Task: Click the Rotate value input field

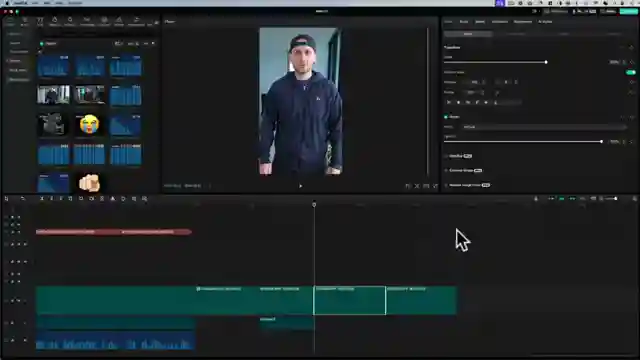Action: (x=473, y=92)
